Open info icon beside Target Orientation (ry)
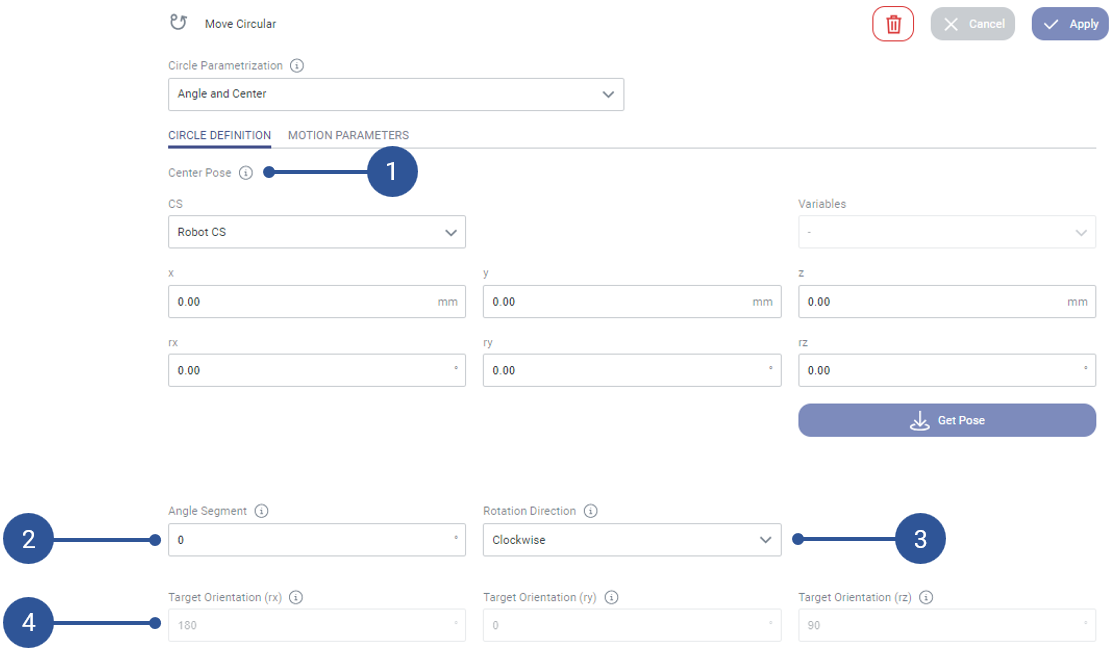This screenshot has width=1113, height=650. [x=611, y=597]
